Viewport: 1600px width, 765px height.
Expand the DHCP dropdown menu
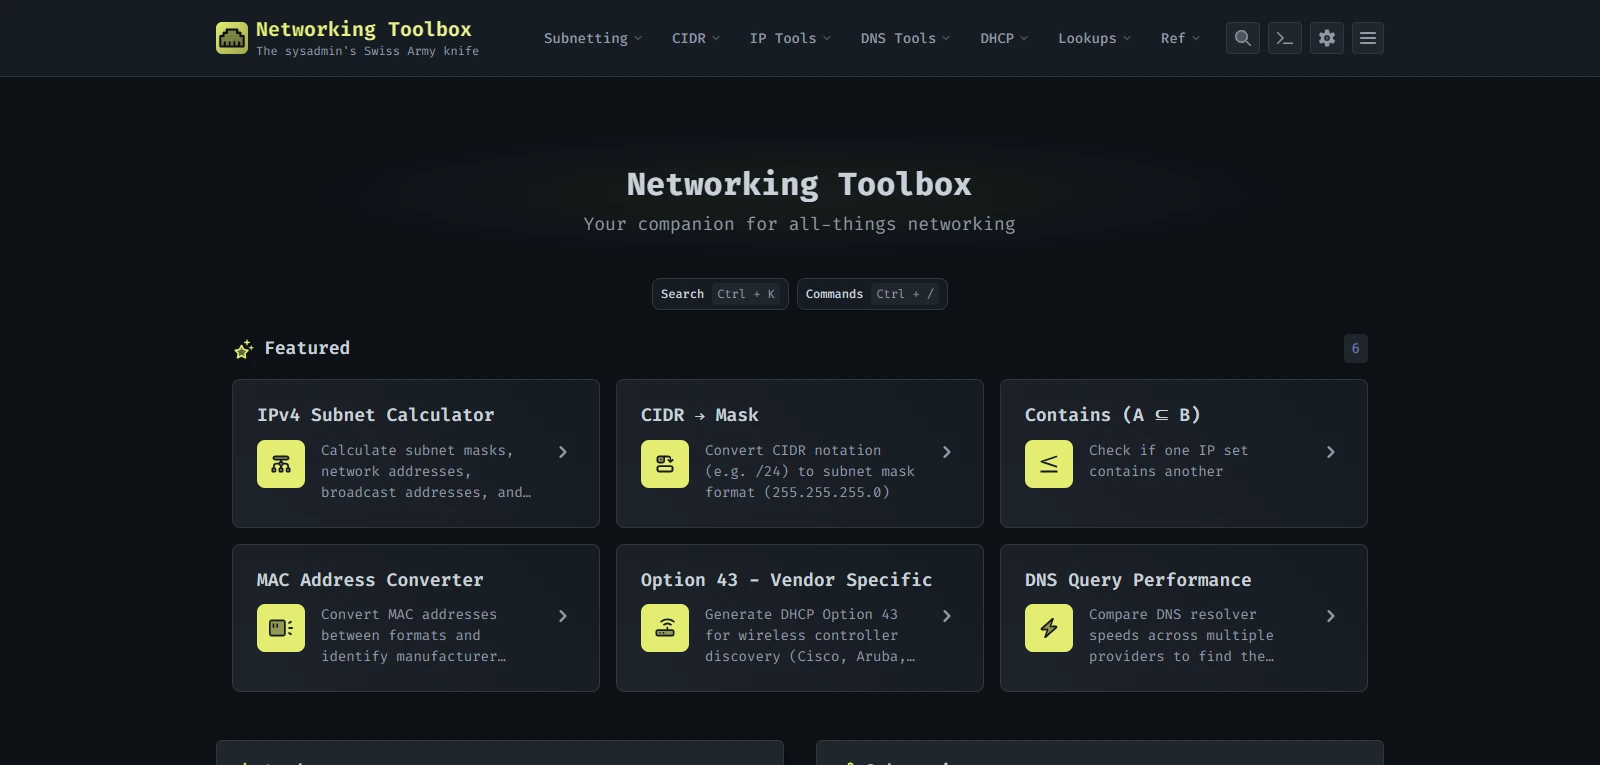1004,38
